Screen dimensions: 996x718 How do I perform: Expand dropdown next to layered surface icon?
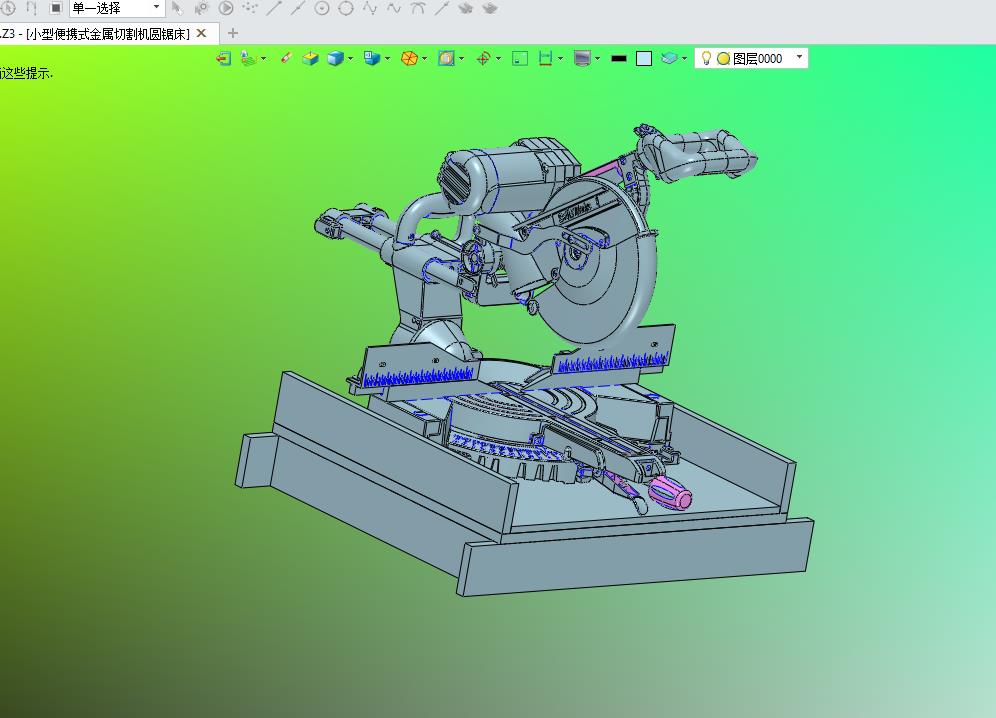point(264,58)
